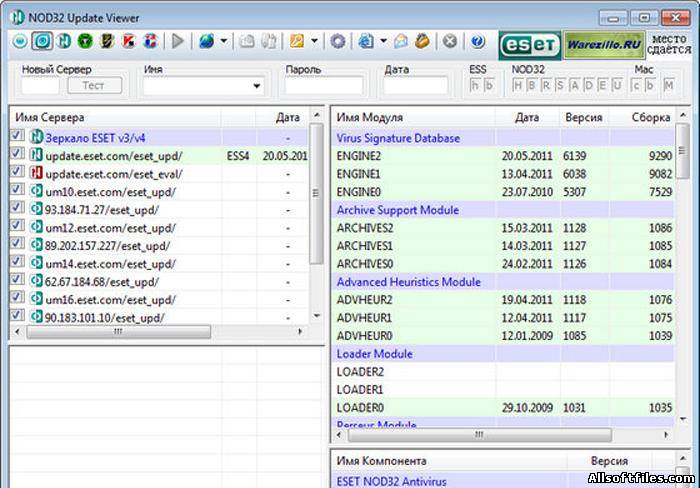
Task: Expand the dropdown arrow beside the key icon
Action: click(314, 41)
